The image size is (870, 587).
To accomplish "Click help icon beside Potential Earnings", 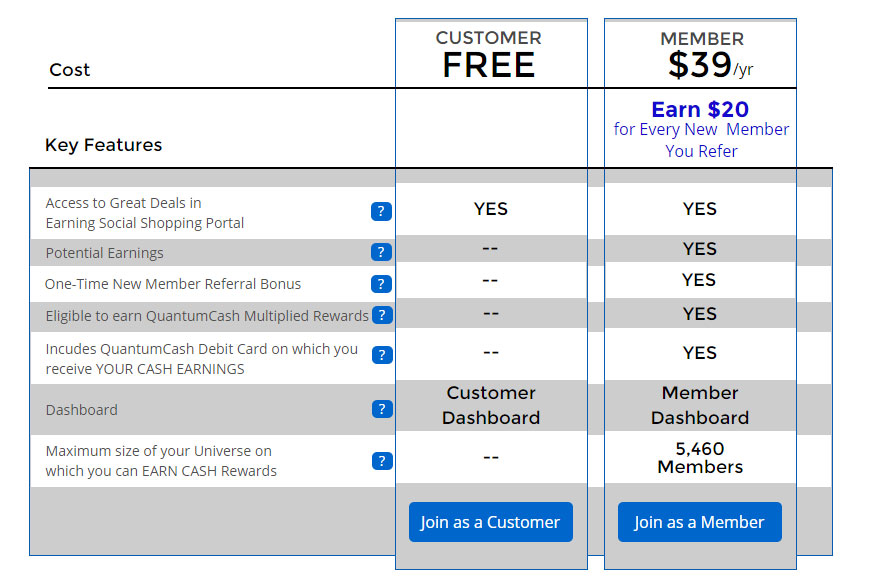I will tap(381, 252).
